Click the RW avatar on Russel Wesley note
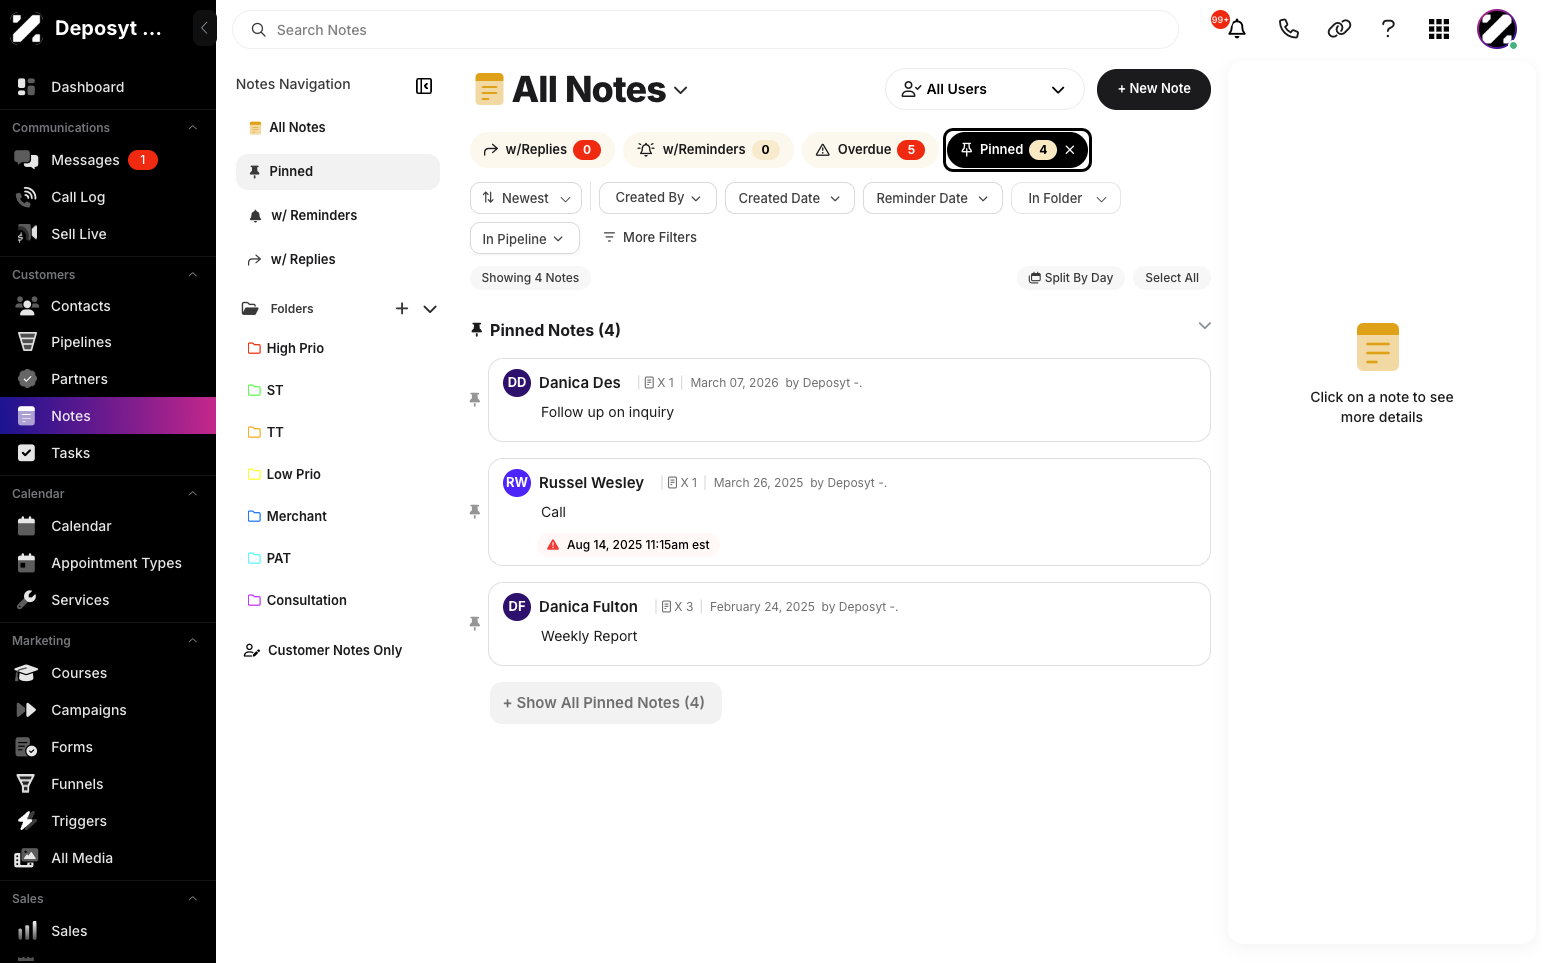The height and width of the screenshot is (963, 1541). click(517, 483)
